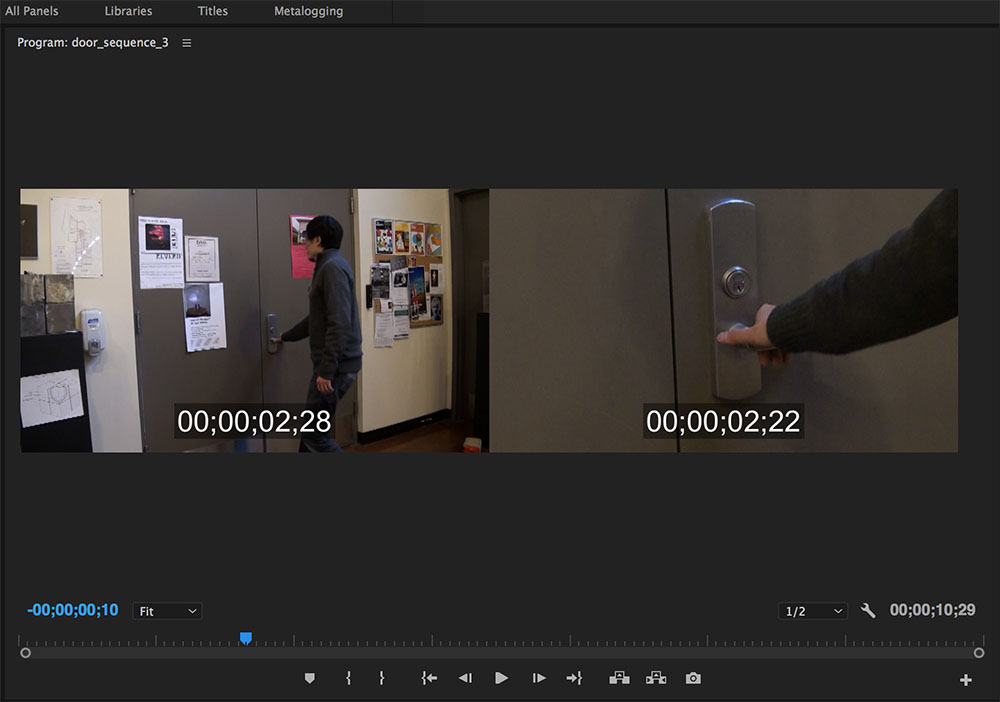Click the Mark Out bracket button

coord(382,678)
